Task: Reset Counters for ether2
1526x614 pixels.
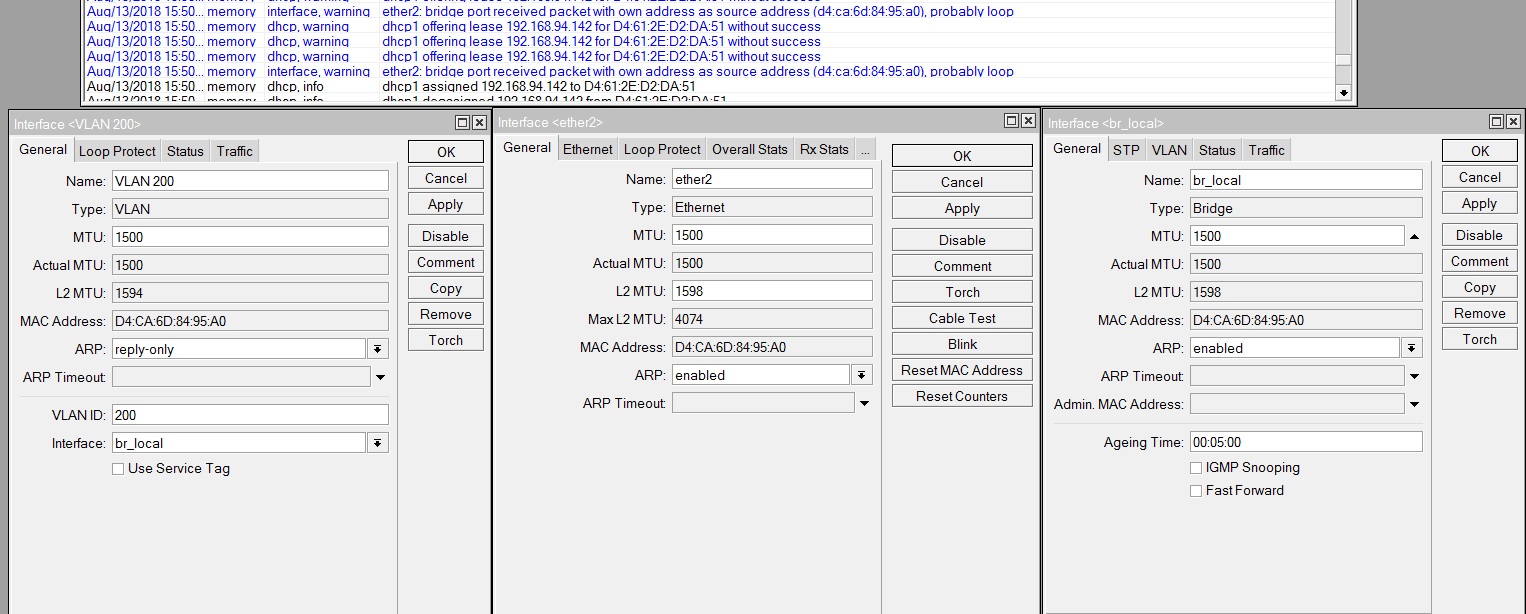Action: 960,395
